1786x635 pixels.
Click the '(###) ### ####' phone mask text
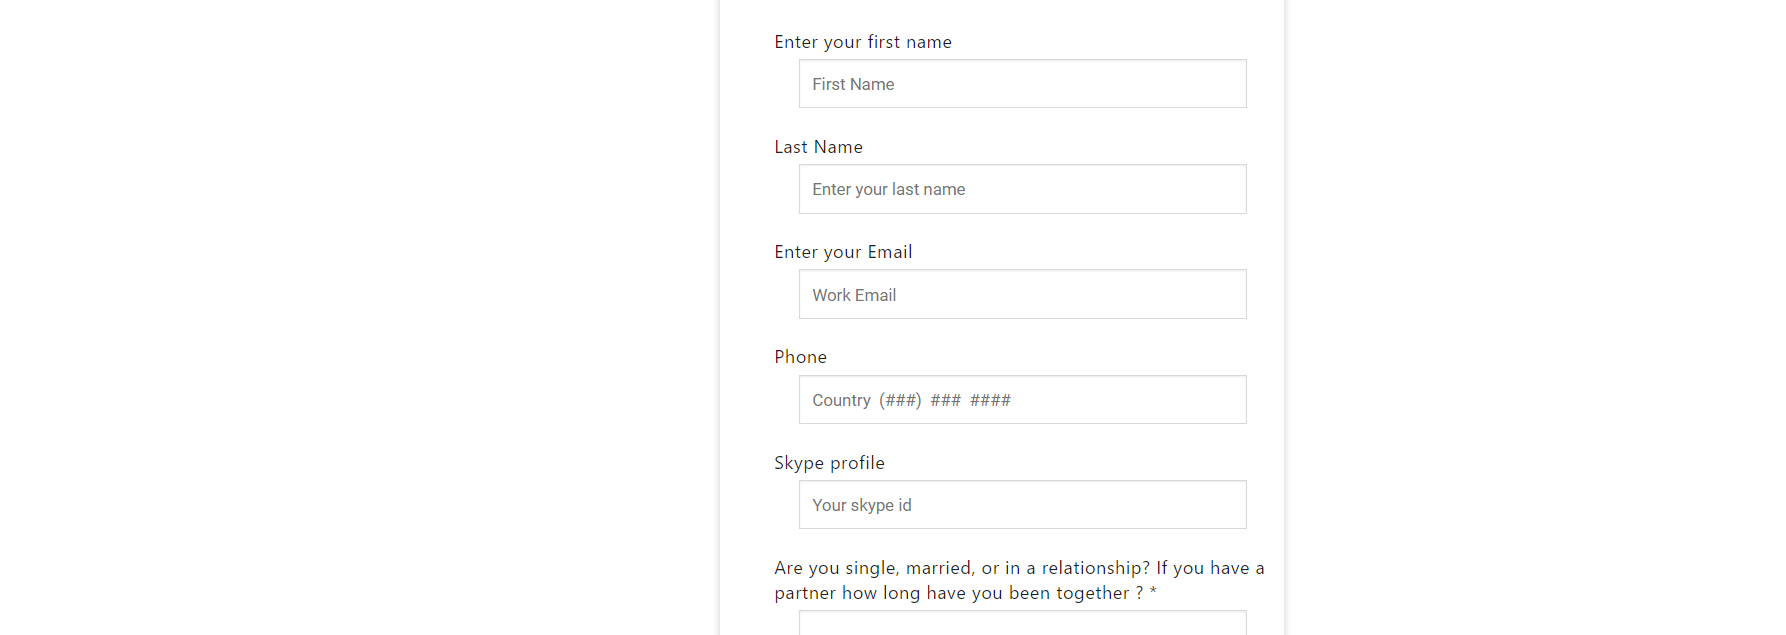click(x=945, y=400)
